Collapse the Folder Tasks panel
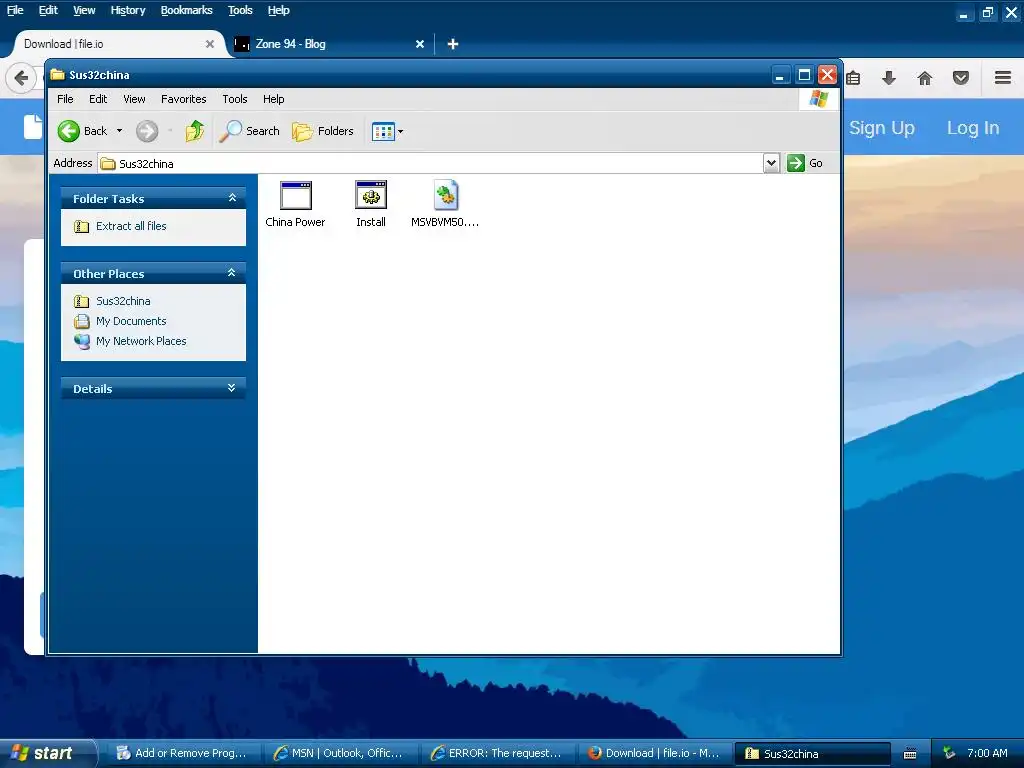Viewport: 1024px width, 768px height. click(232, 198)
